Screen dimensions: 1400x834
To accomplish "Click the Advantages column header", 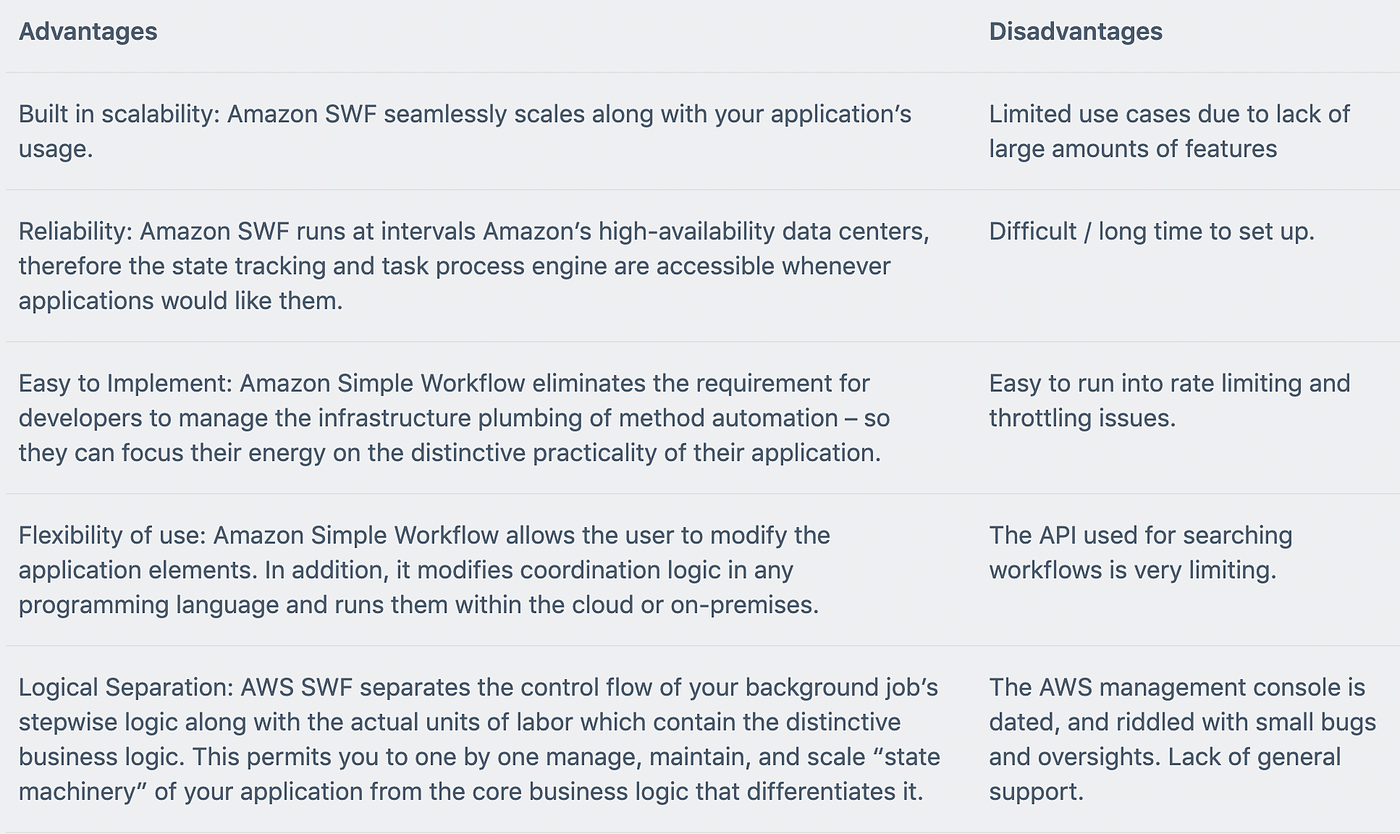I will (88, 31).
